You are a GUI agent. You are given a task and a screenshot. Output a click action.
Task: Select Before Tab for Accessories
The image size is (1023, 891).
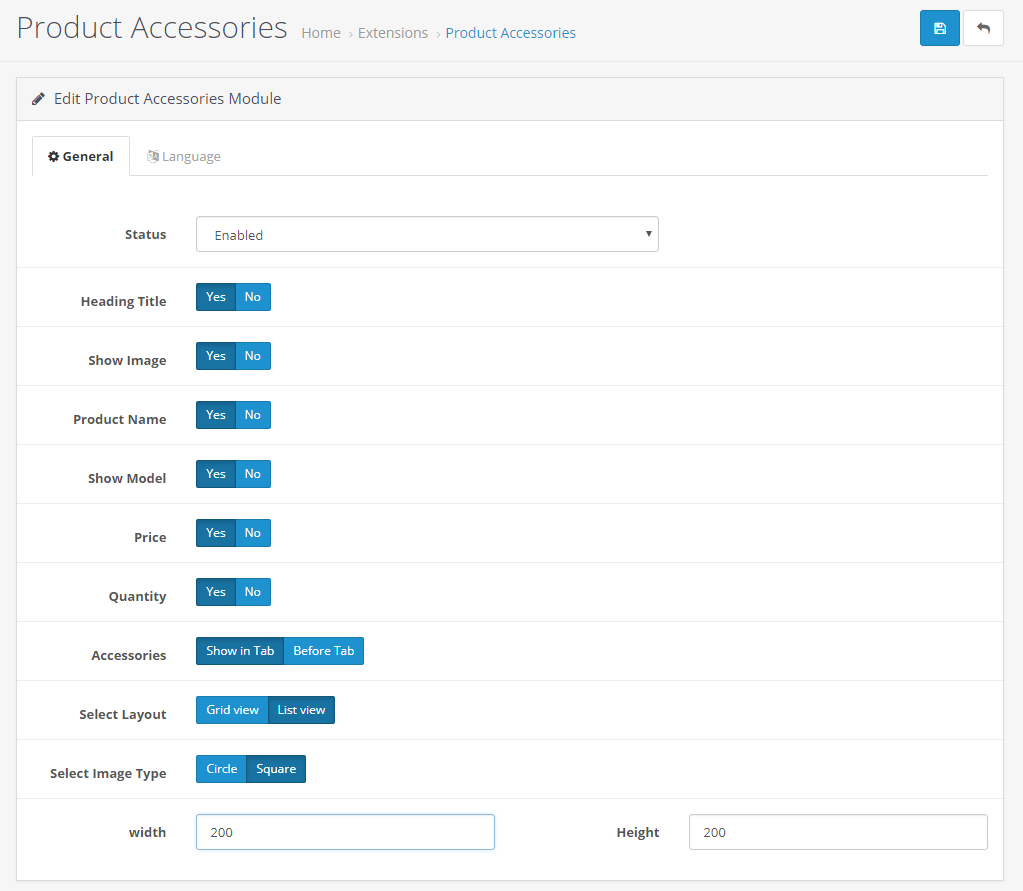[323, 651]
